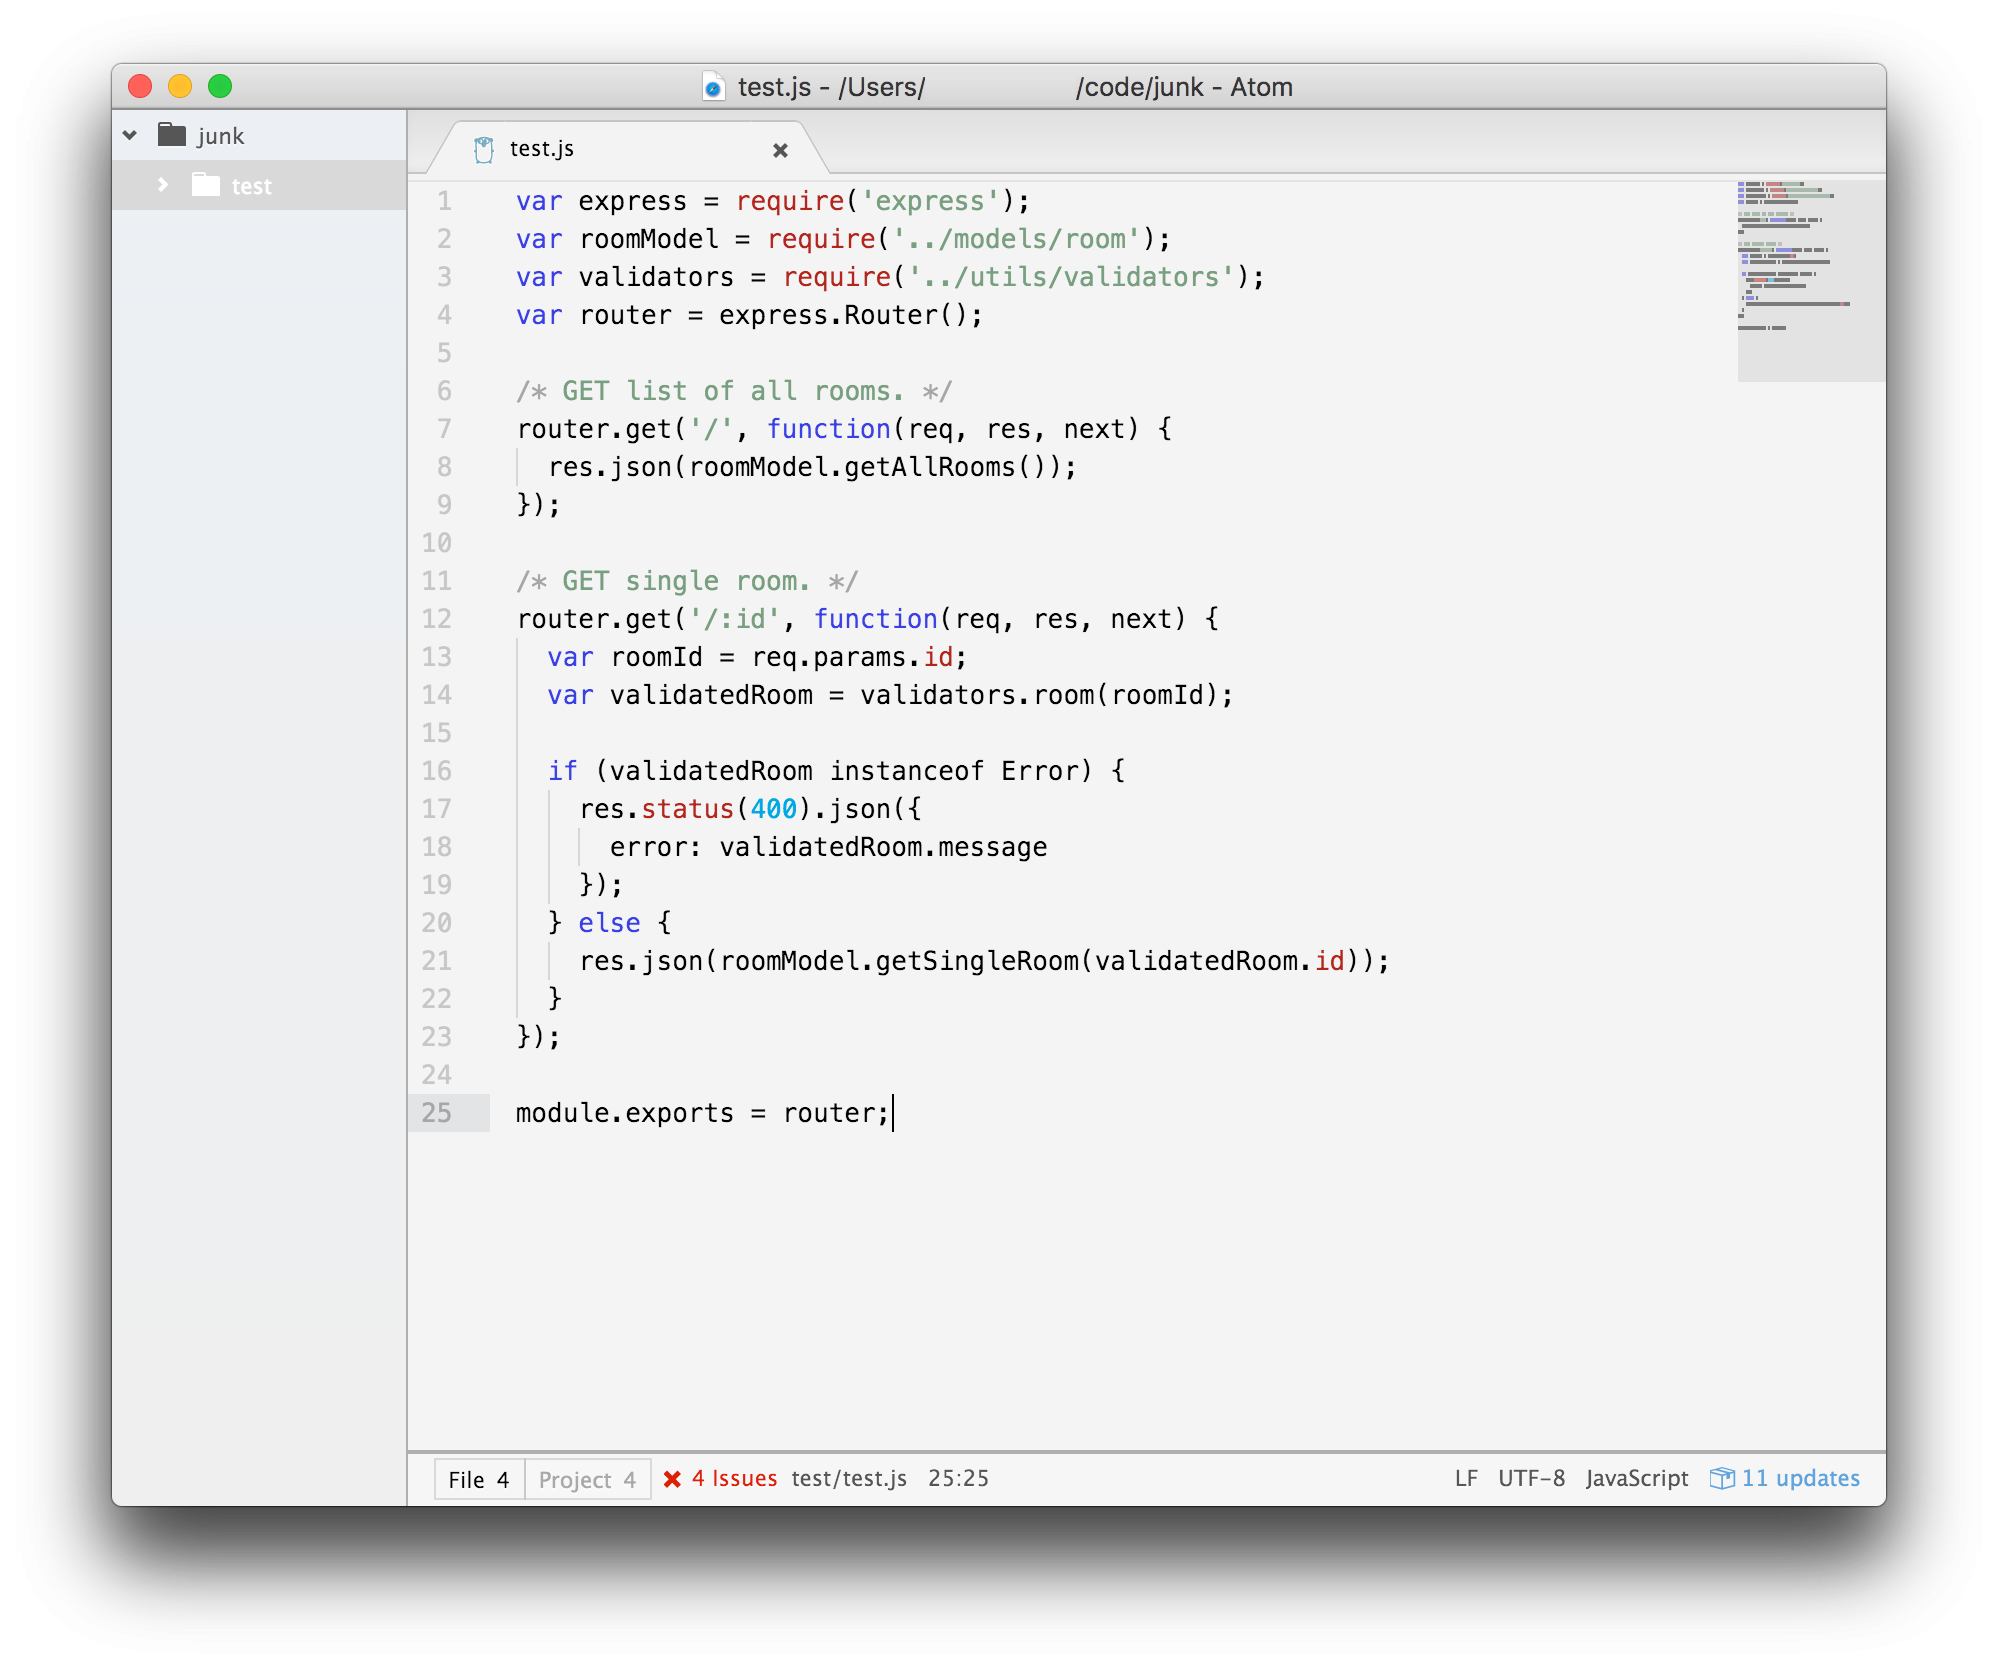
Task: Click the red issues X icon
Action: [672, 1479]
